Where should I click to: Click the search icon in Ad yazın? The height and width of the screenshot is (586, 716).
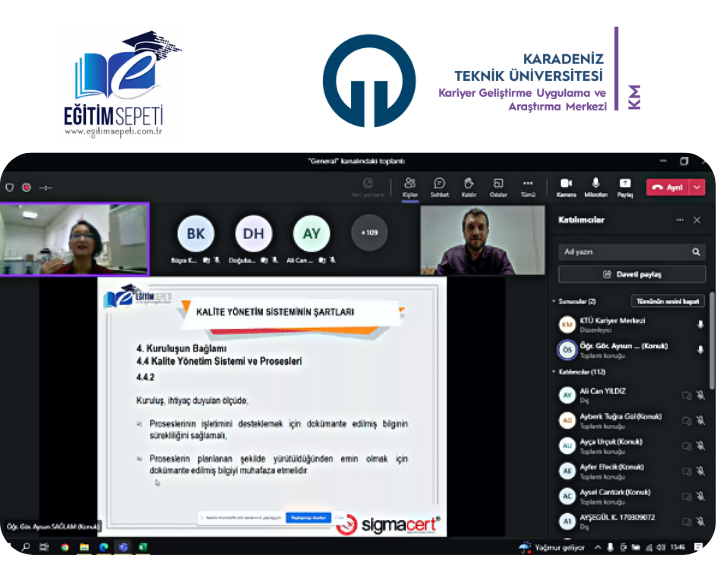(x=697, y=252)
